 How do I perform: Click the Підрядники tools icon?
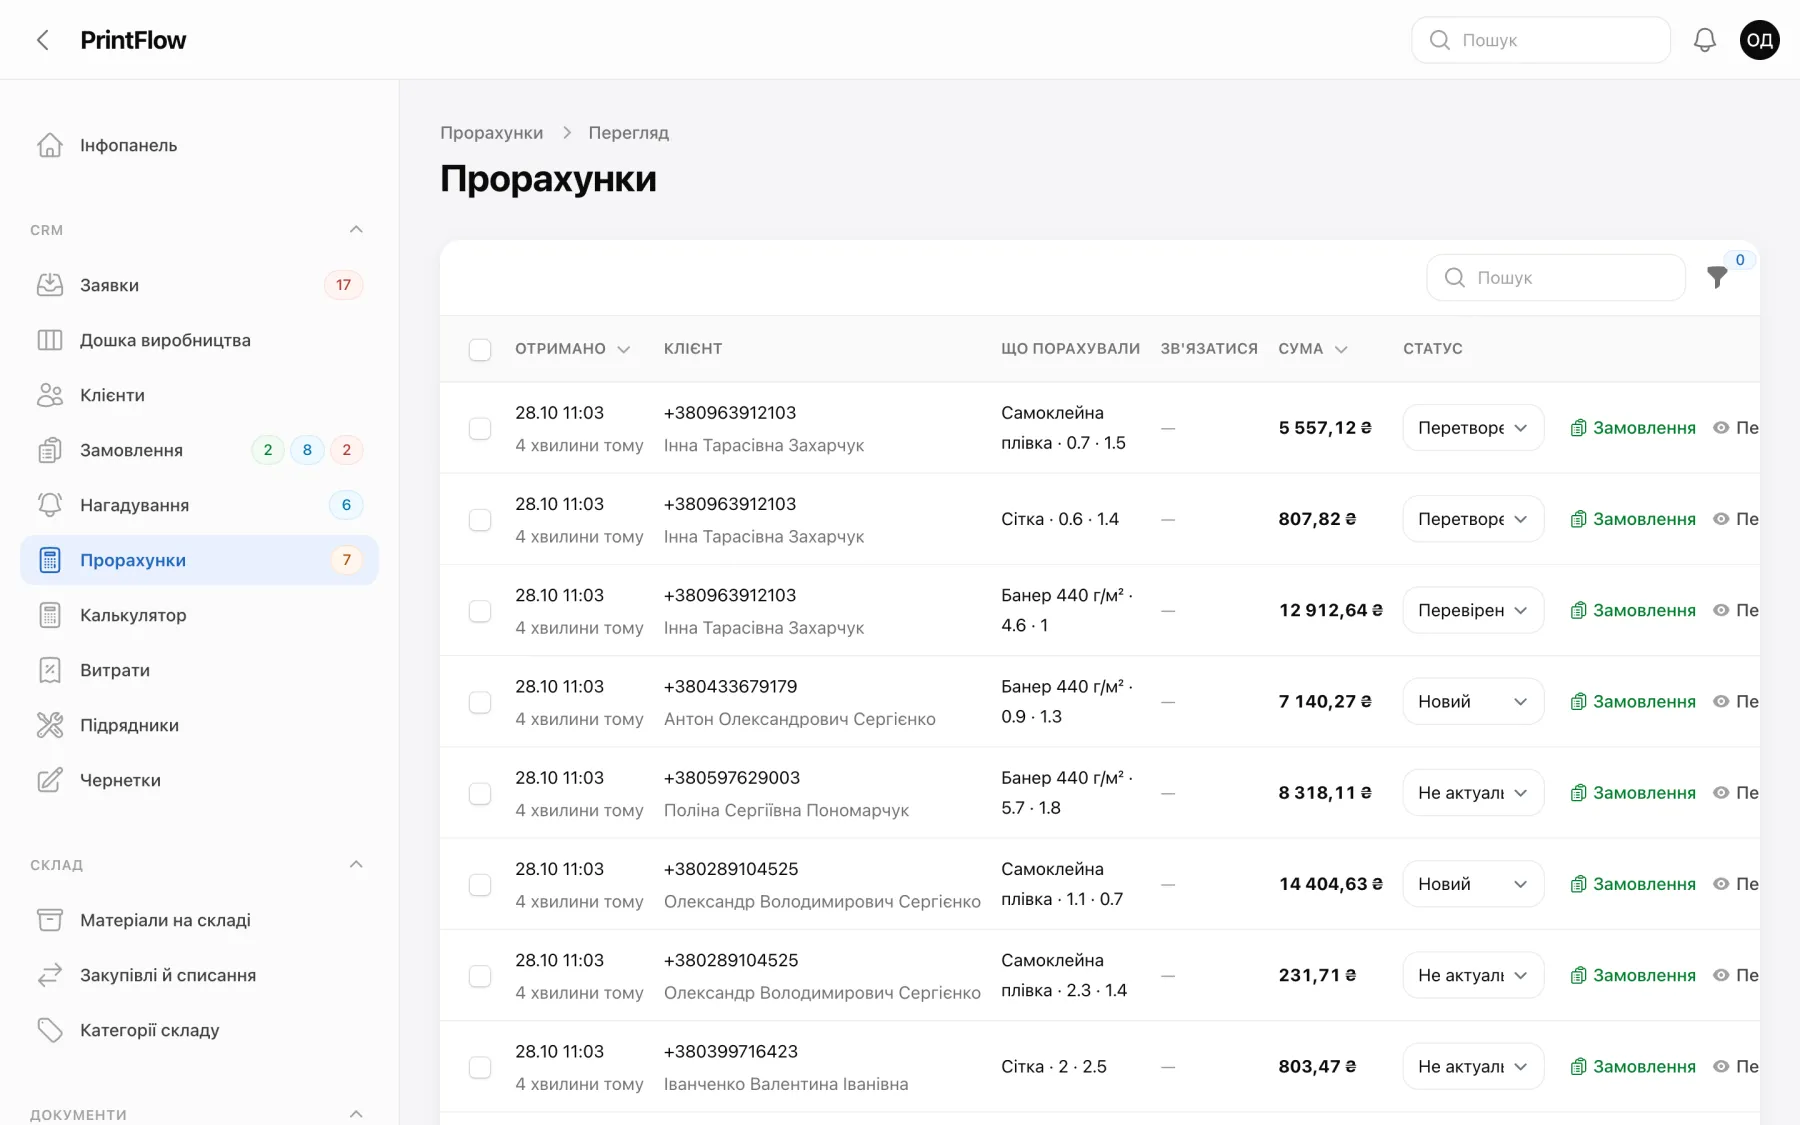click(x=50, y=725)
